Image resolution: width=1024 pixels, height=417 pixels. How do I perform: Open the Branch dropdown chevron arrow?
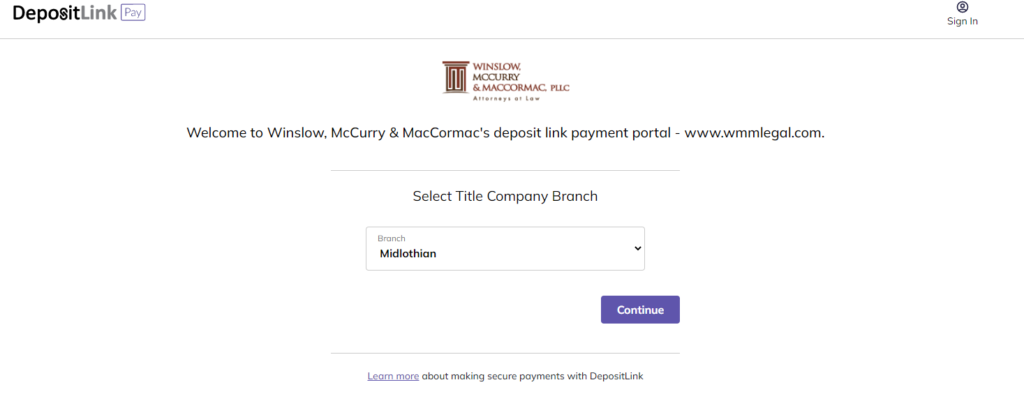(x=637, y=249)
